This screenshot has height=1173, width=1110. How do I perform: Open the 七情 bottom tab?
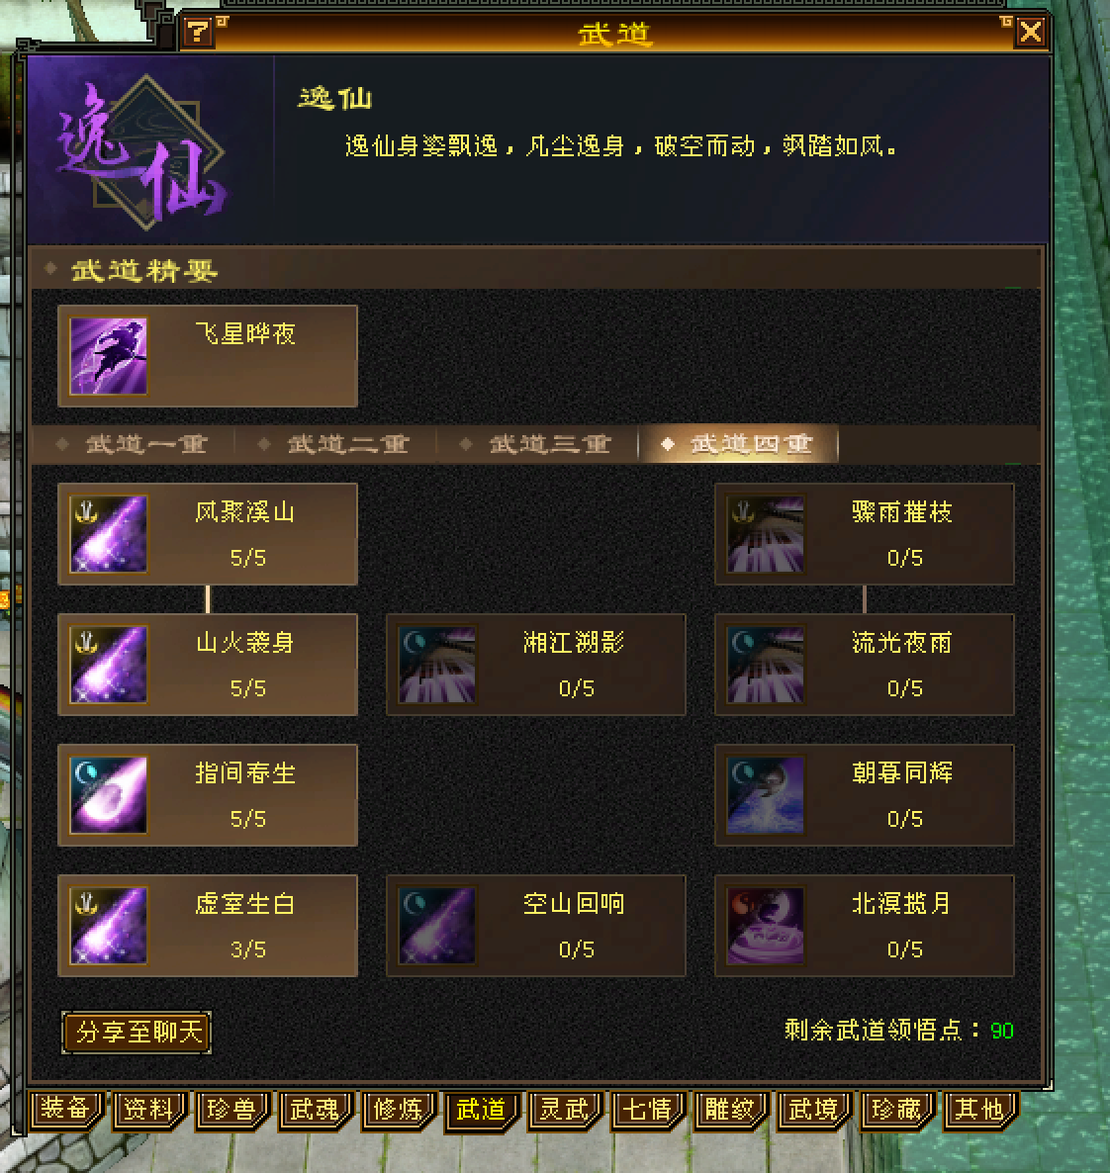(648, 1109)
